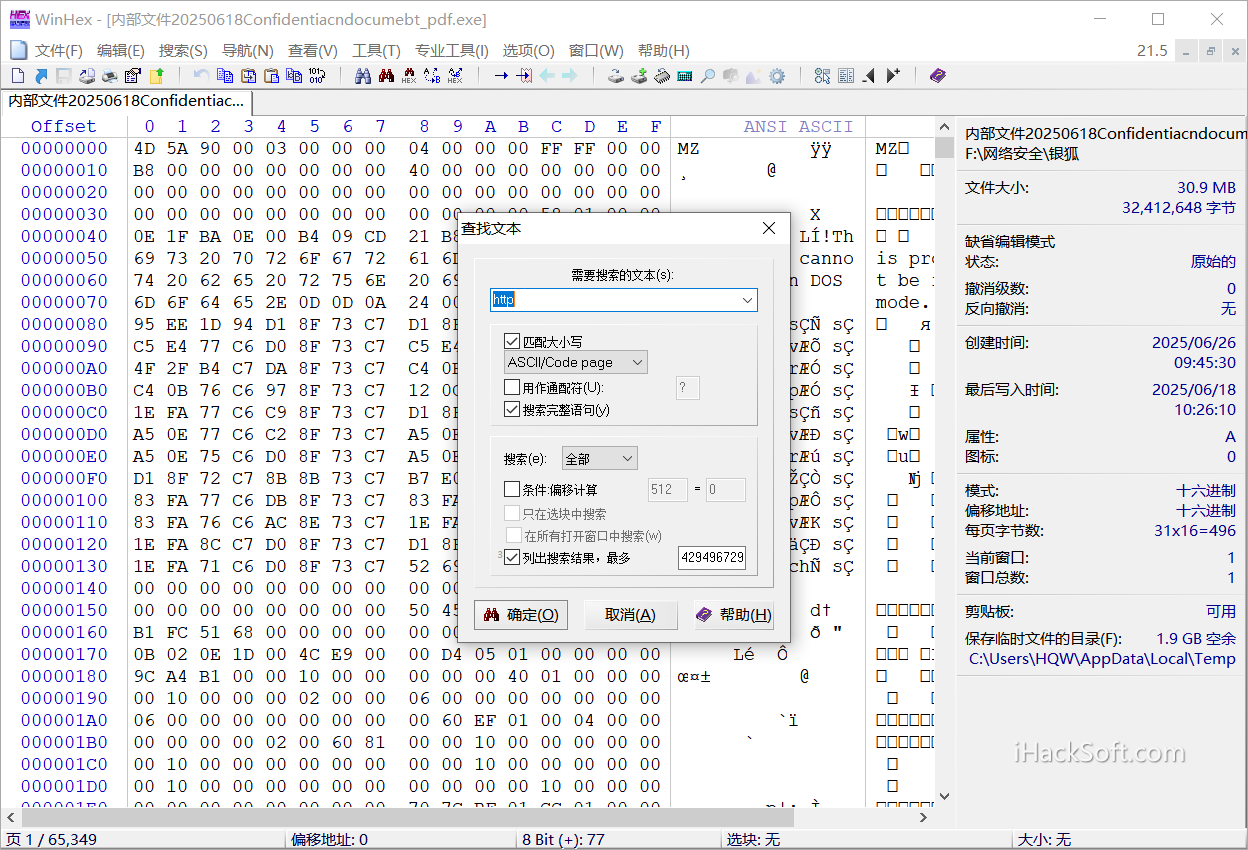Viewport: 1248px width, 850px height.
Task: Click the 帮助(H) button in dialog
Action: (734, 615)
